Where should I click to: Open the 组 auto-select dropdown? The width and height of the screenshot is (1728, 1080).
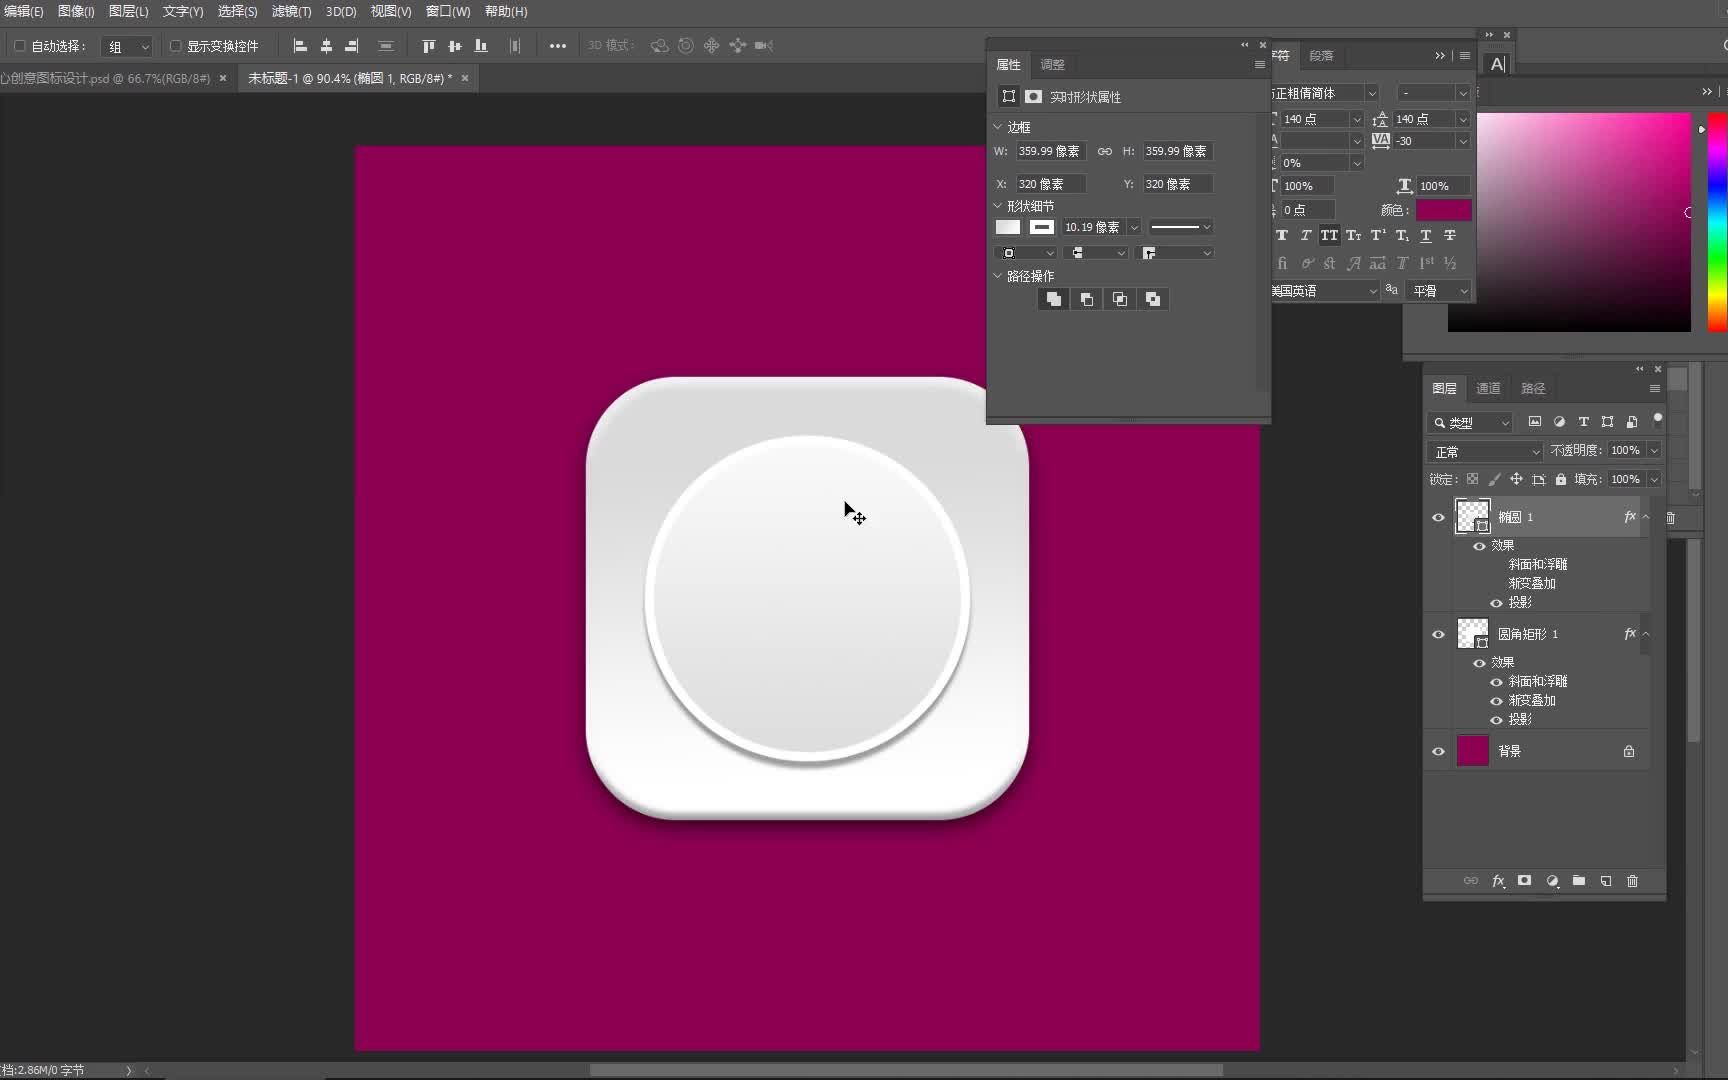pyautogui.click(x=128, y=46)
